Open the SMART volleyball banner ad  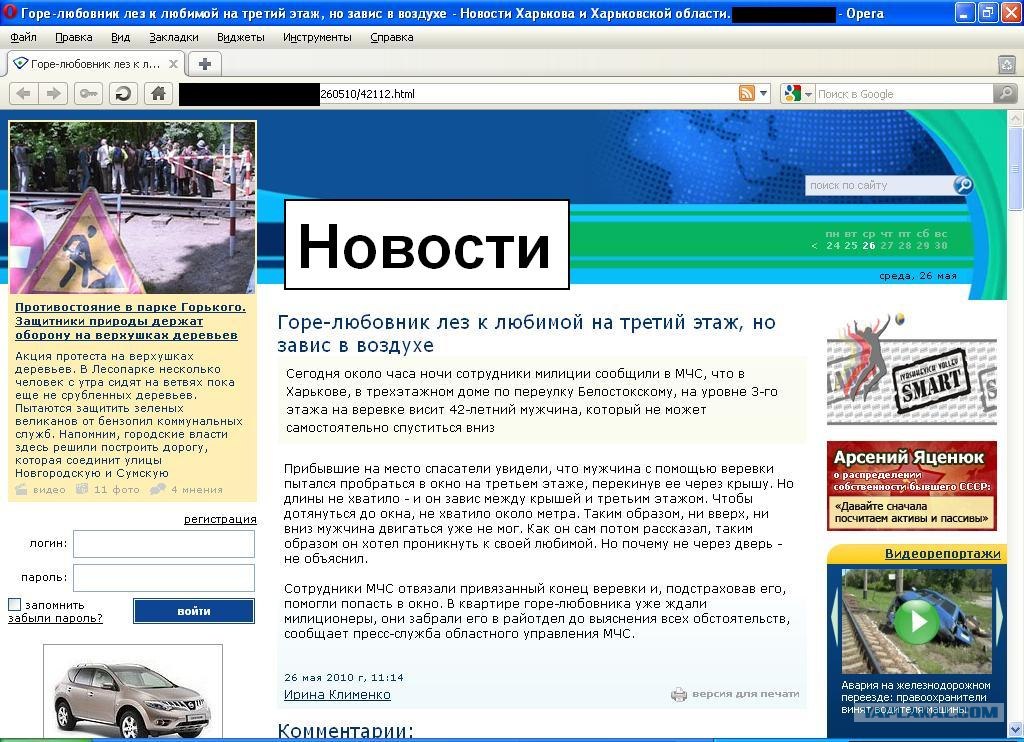pos(912,369)
